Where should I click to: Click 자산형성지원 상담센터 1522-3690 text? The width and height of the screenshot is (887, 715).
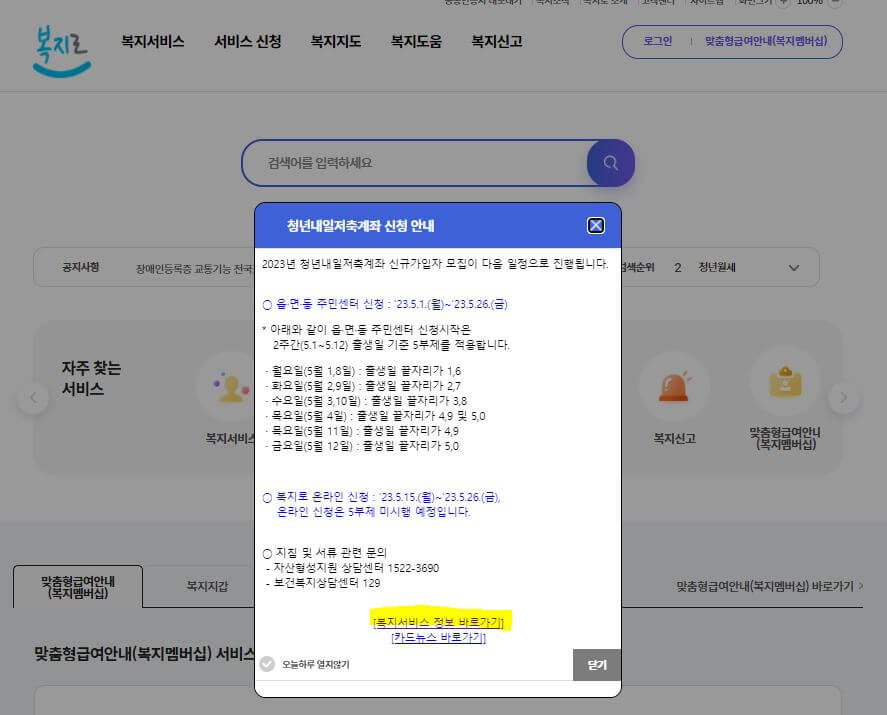tap(352, 568)
